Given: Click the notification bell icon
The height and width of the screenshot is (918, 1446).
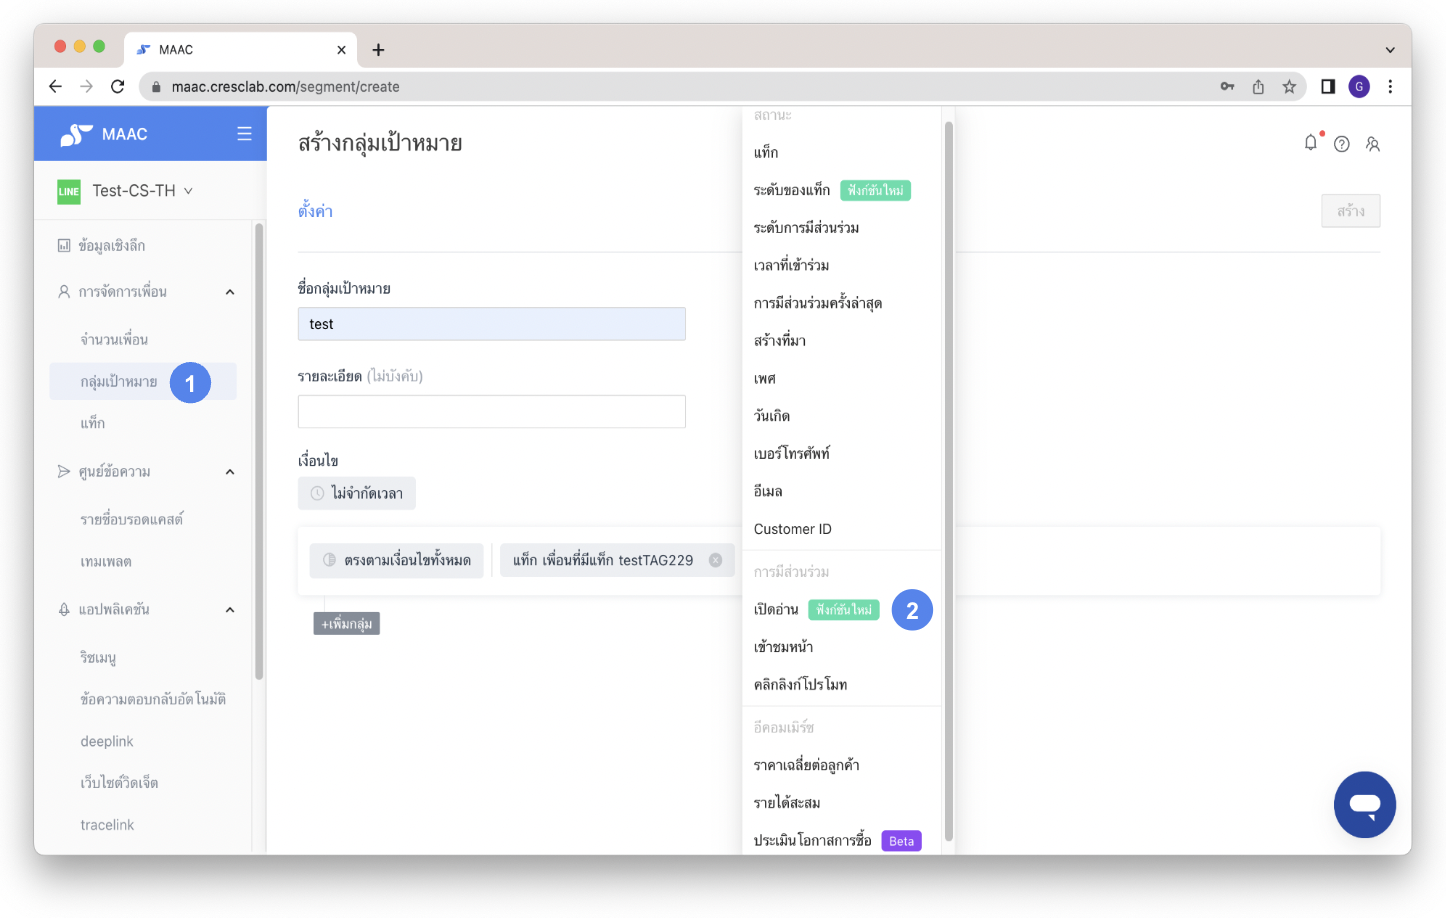Looking at the screenshot, I should pyautogui.click(x=1310, y=143).
